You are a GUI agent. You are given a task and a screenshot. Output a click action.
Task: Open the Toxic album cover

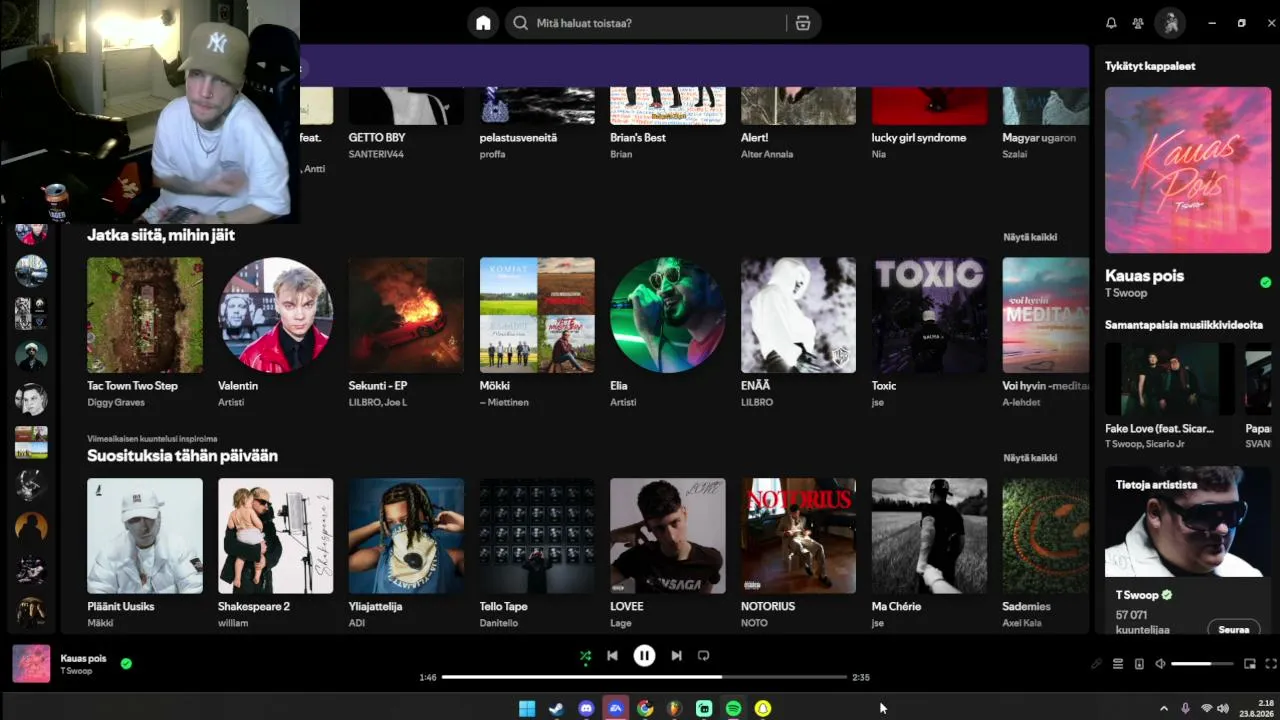(929, 315)
